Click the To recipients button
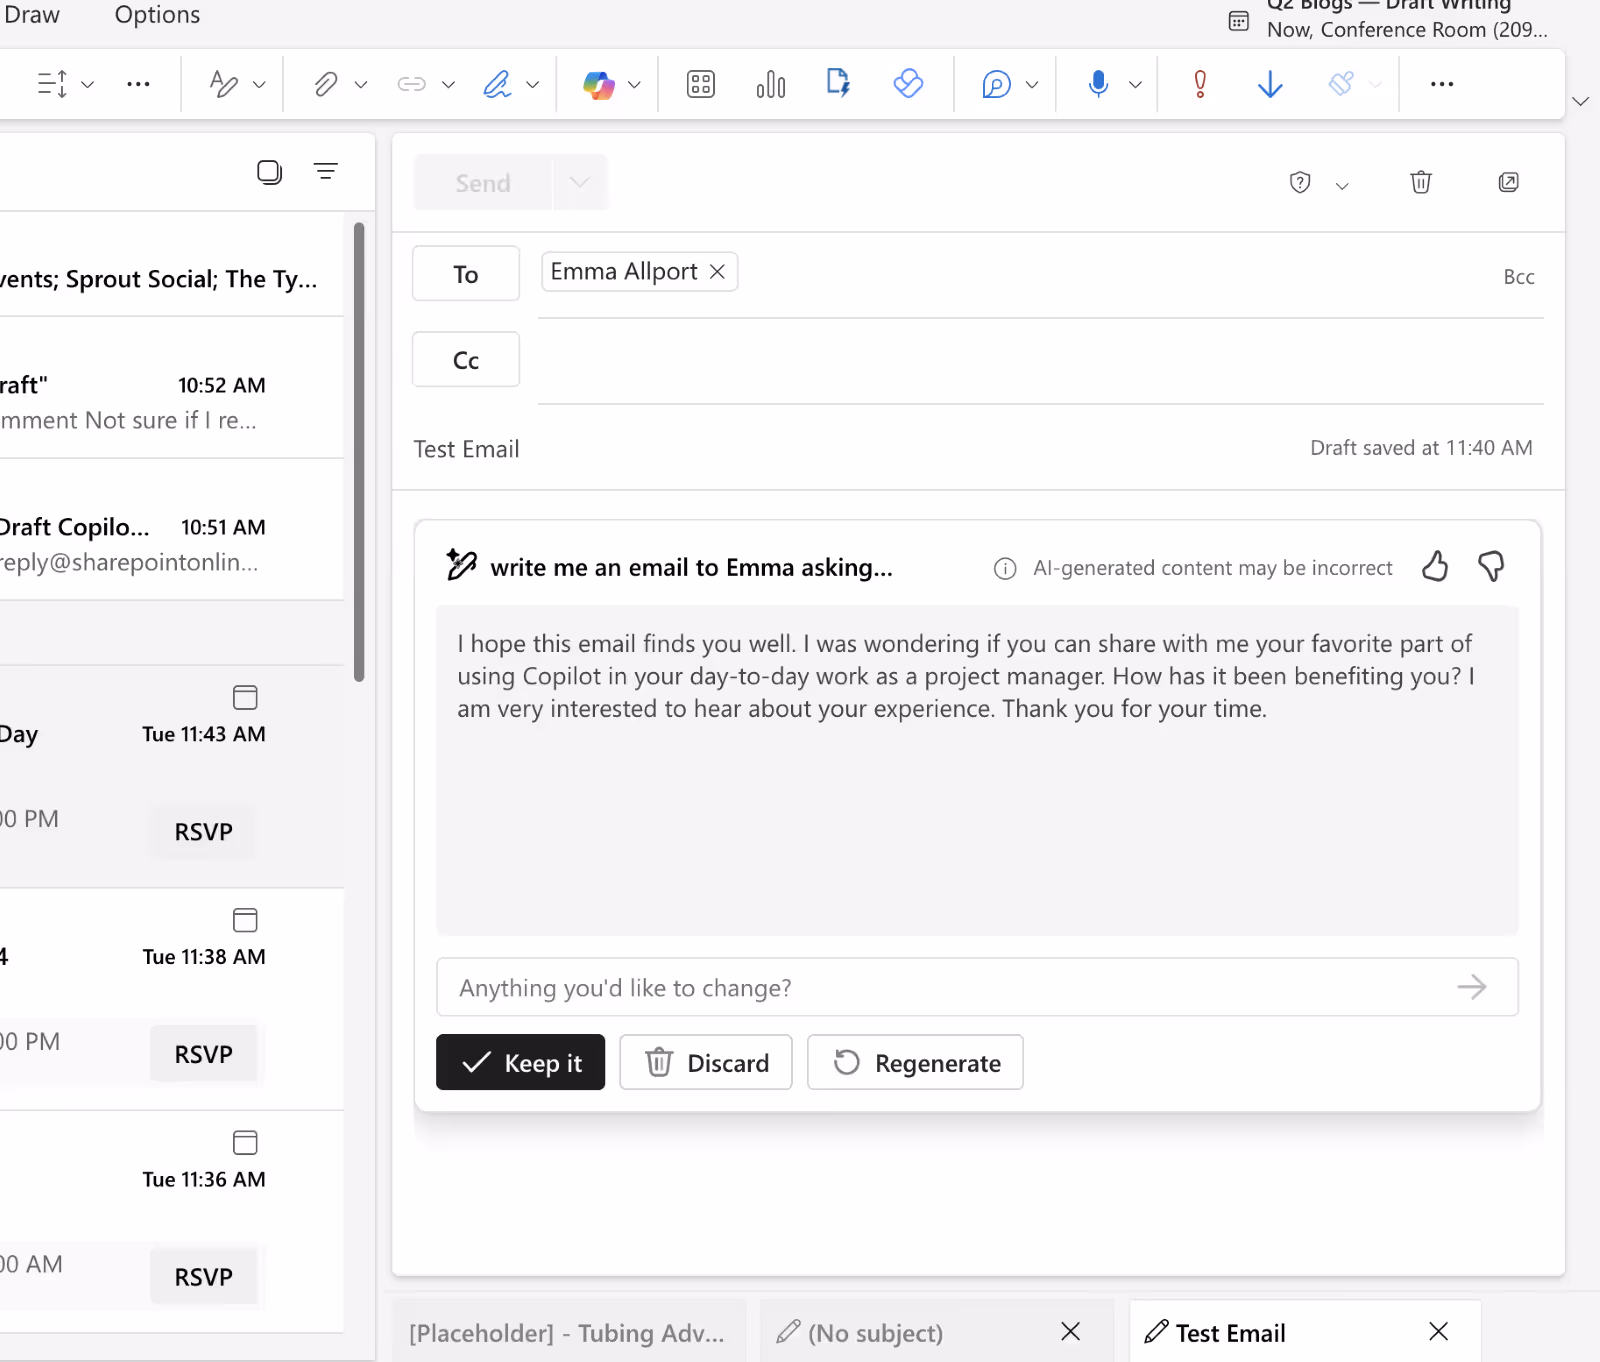 point(466,273)
